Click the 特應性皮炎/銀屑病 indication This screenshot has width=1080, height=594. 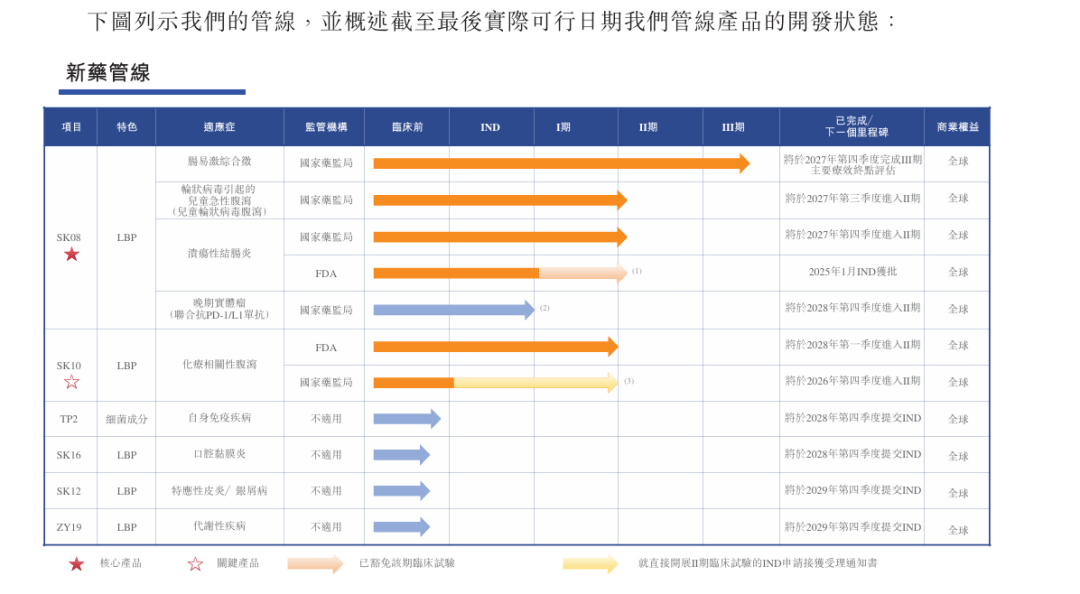click(220, 491)
